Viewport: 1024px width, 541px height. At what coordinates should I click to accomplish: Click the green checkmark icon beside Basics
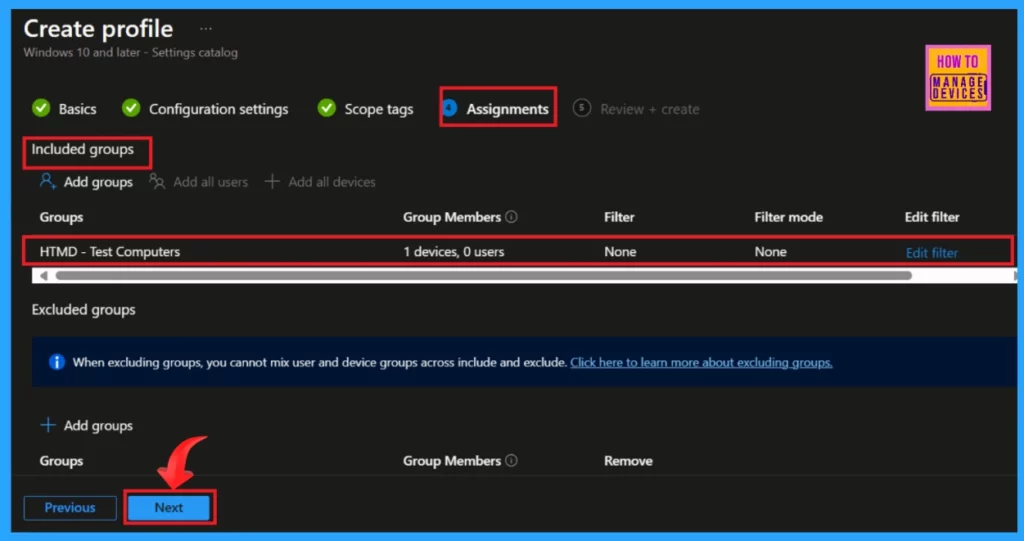[41, 108]
